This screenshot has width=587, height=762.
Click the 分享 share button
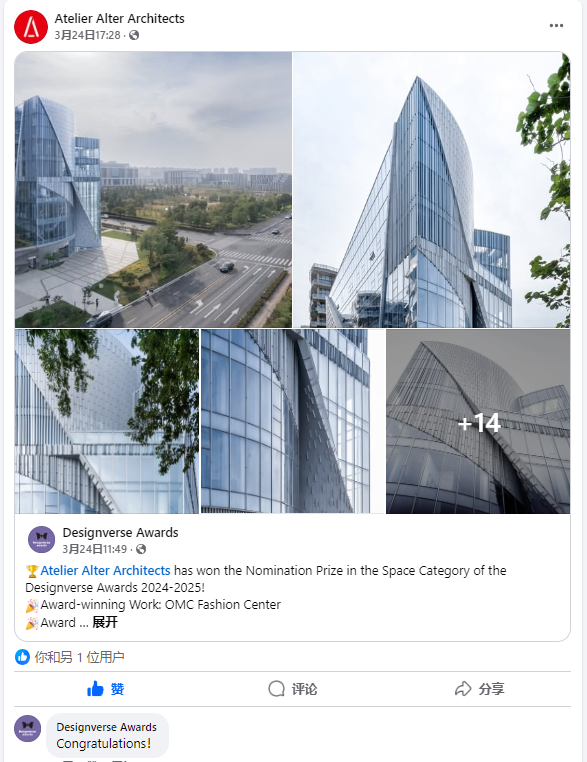click(480, 689)
